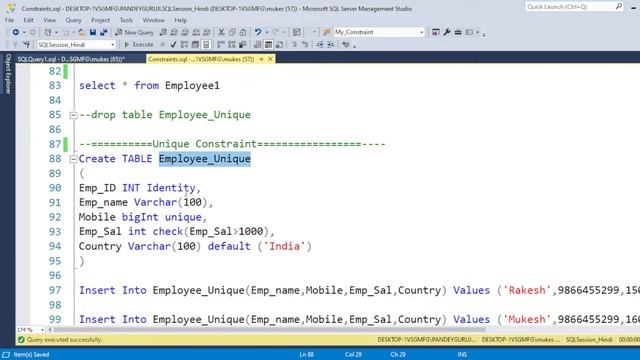Click the Save file toolbar icon
The width and height of the screenshot is (640, 360).
pos(93,32)
